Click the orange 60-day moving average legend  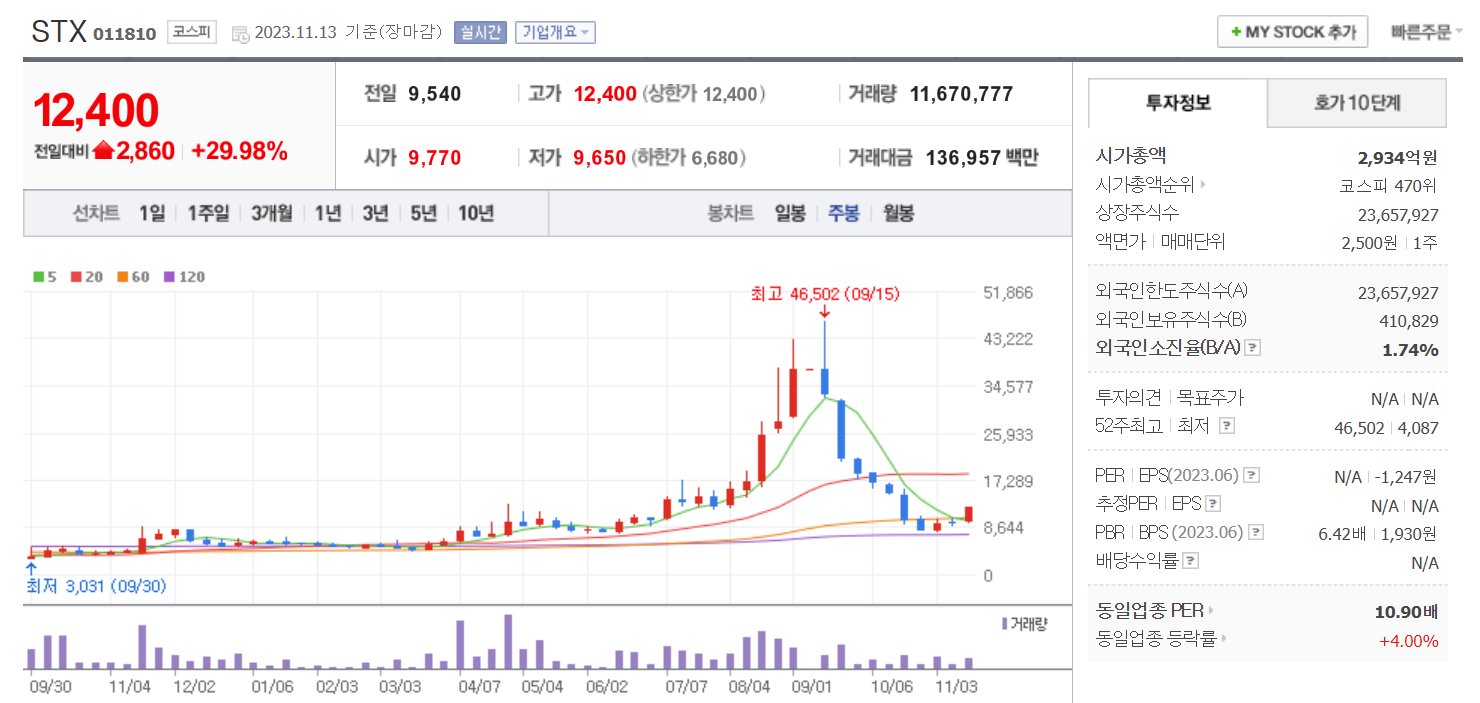click(133, 277)
